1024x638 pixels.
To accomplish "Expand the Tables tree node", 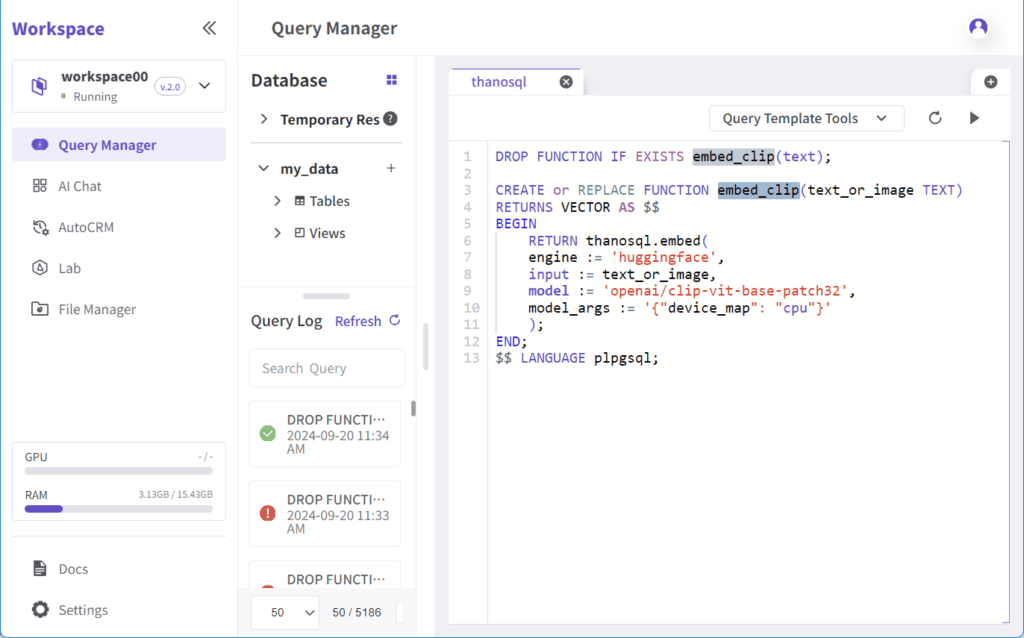I will point(278,201).
